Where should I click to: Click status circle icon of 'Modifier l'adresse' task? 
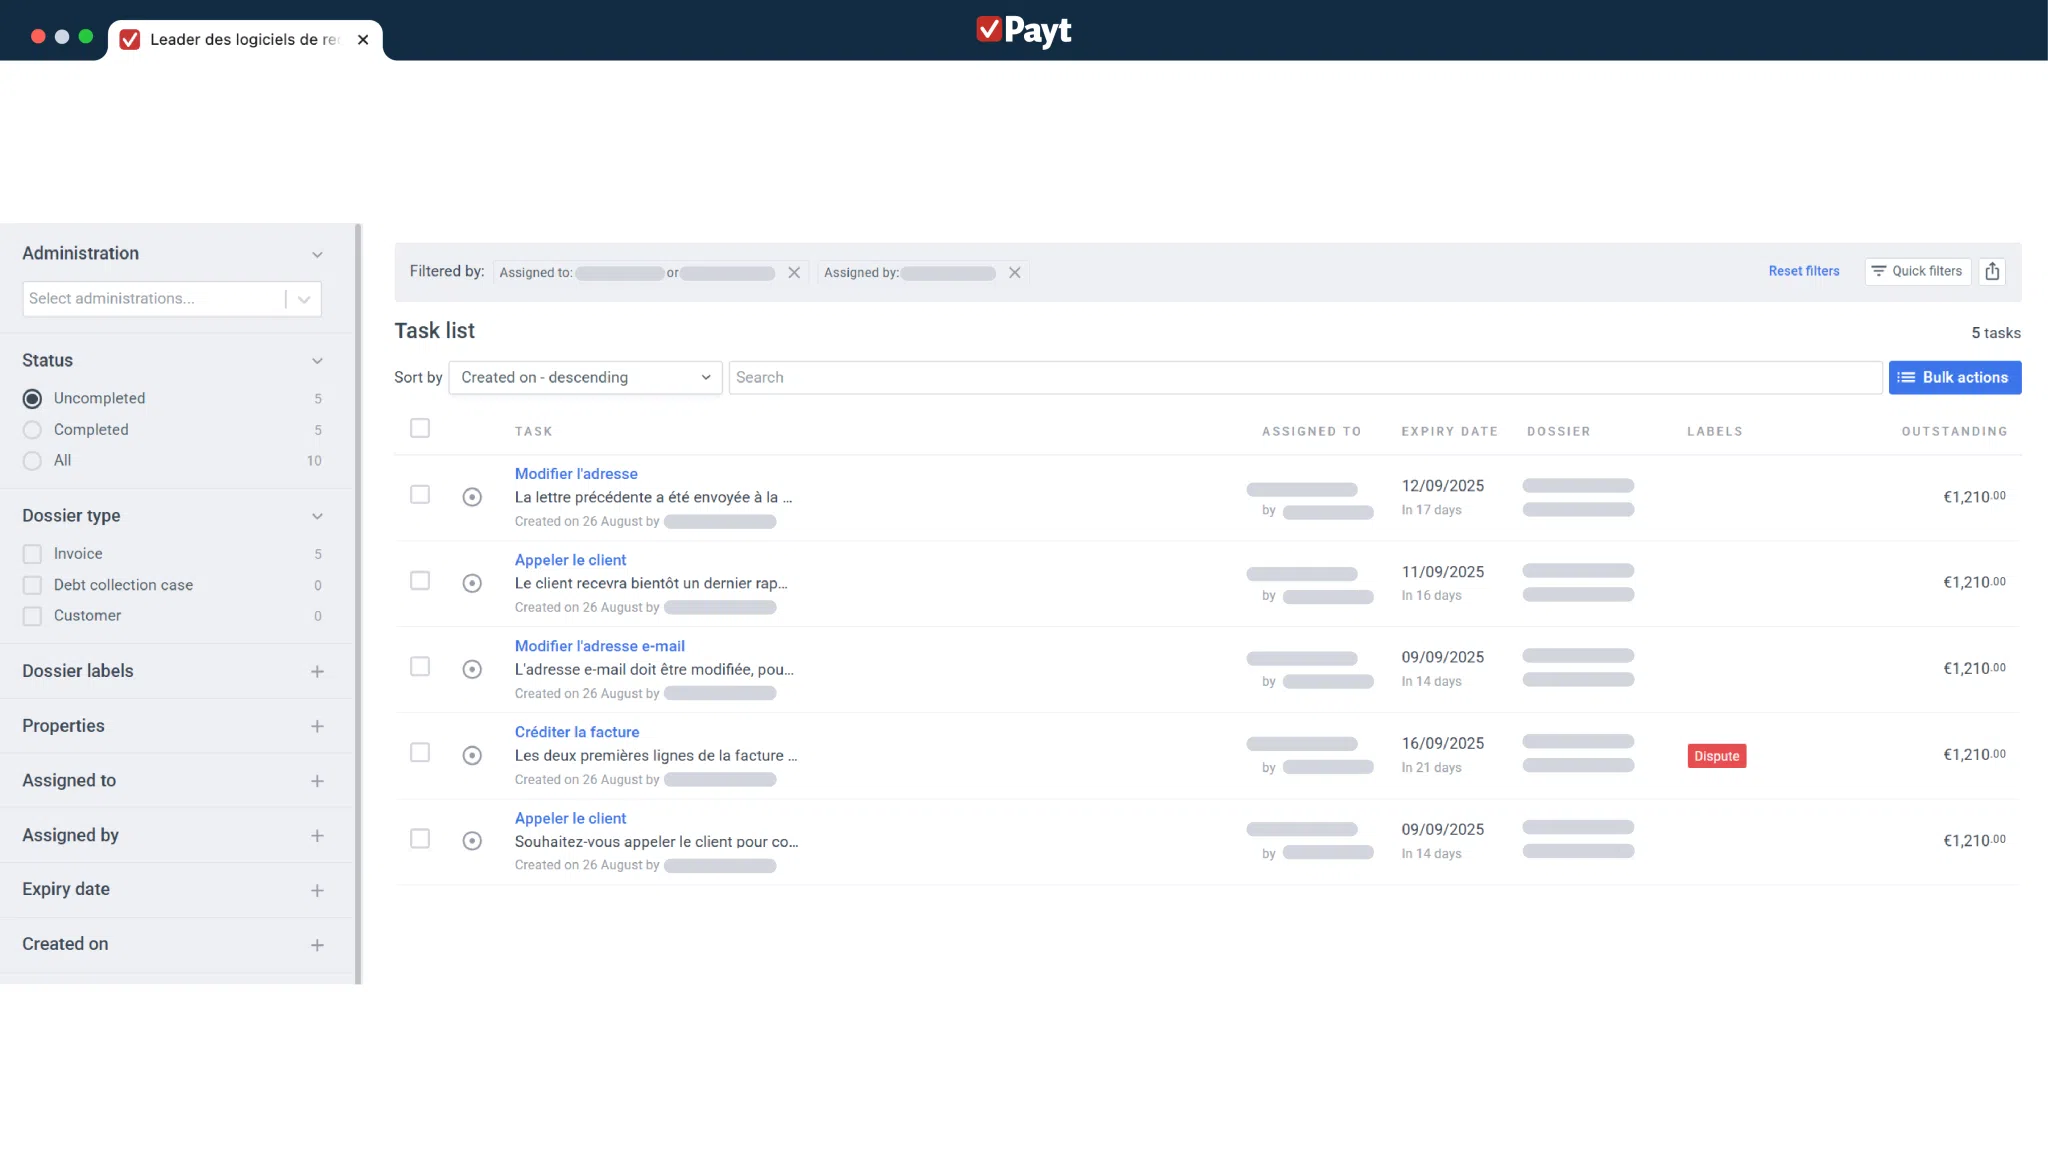472,497
